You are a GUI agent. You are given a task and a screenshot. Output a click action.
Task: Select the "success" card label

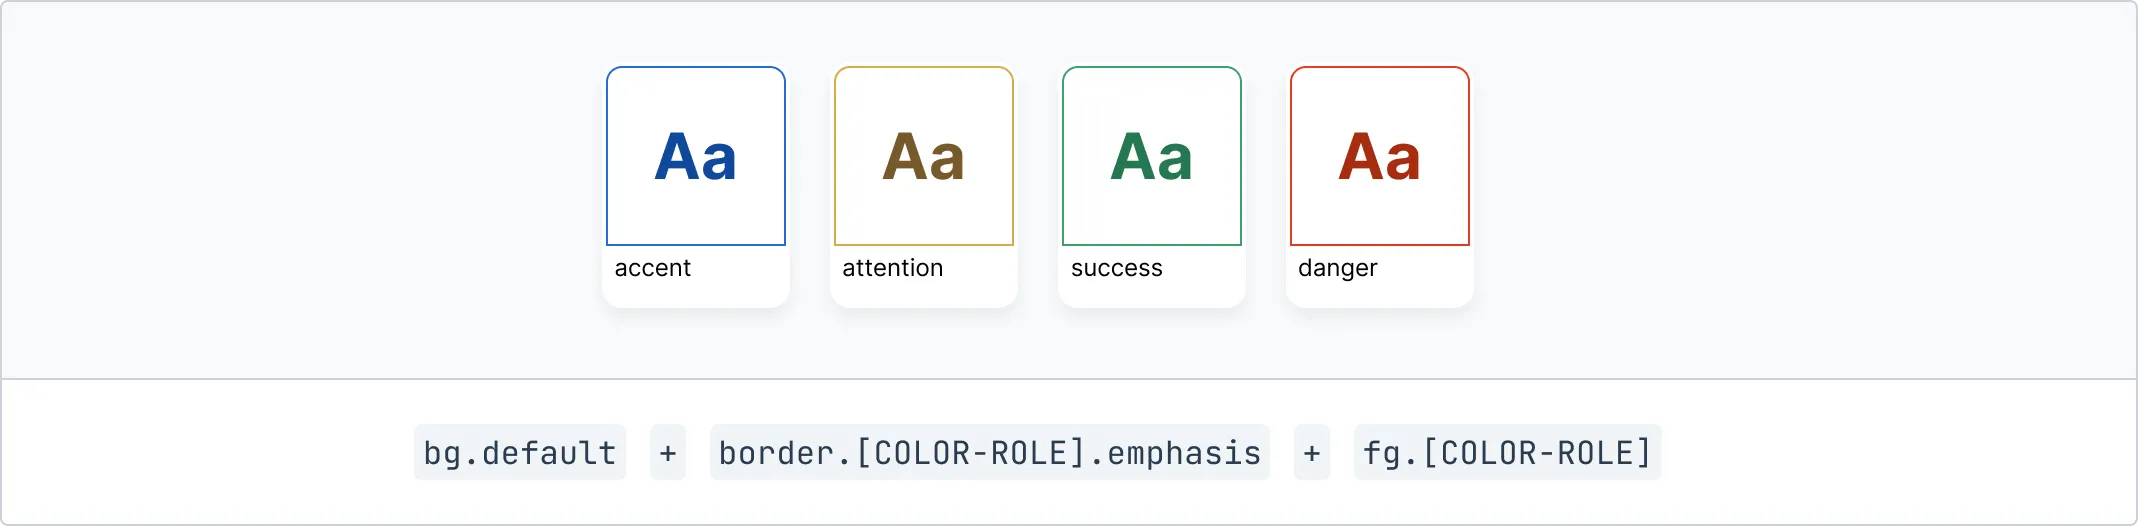tap(1117, 268)
